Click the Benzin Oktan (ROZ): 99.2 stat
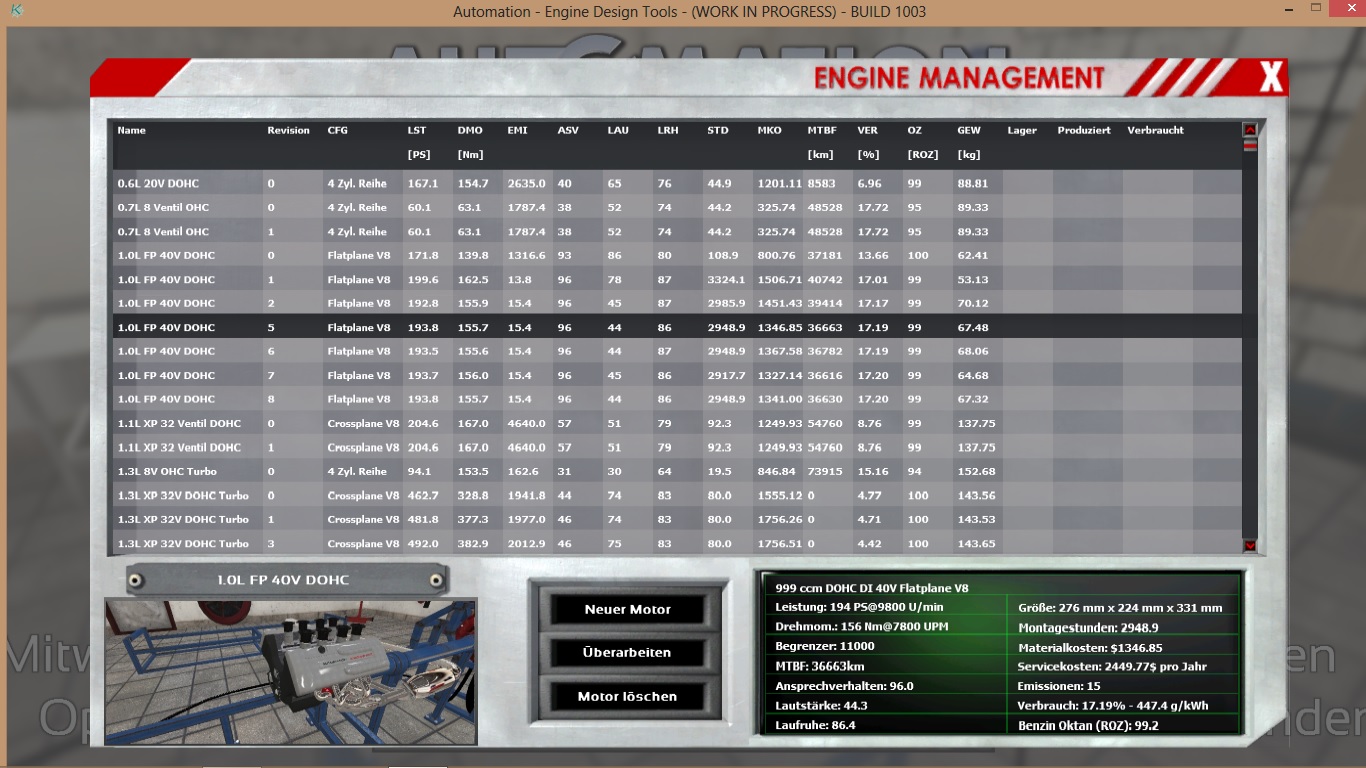Image resolution: width=1366 pixels, height=768 pixels. [1088, 725]
